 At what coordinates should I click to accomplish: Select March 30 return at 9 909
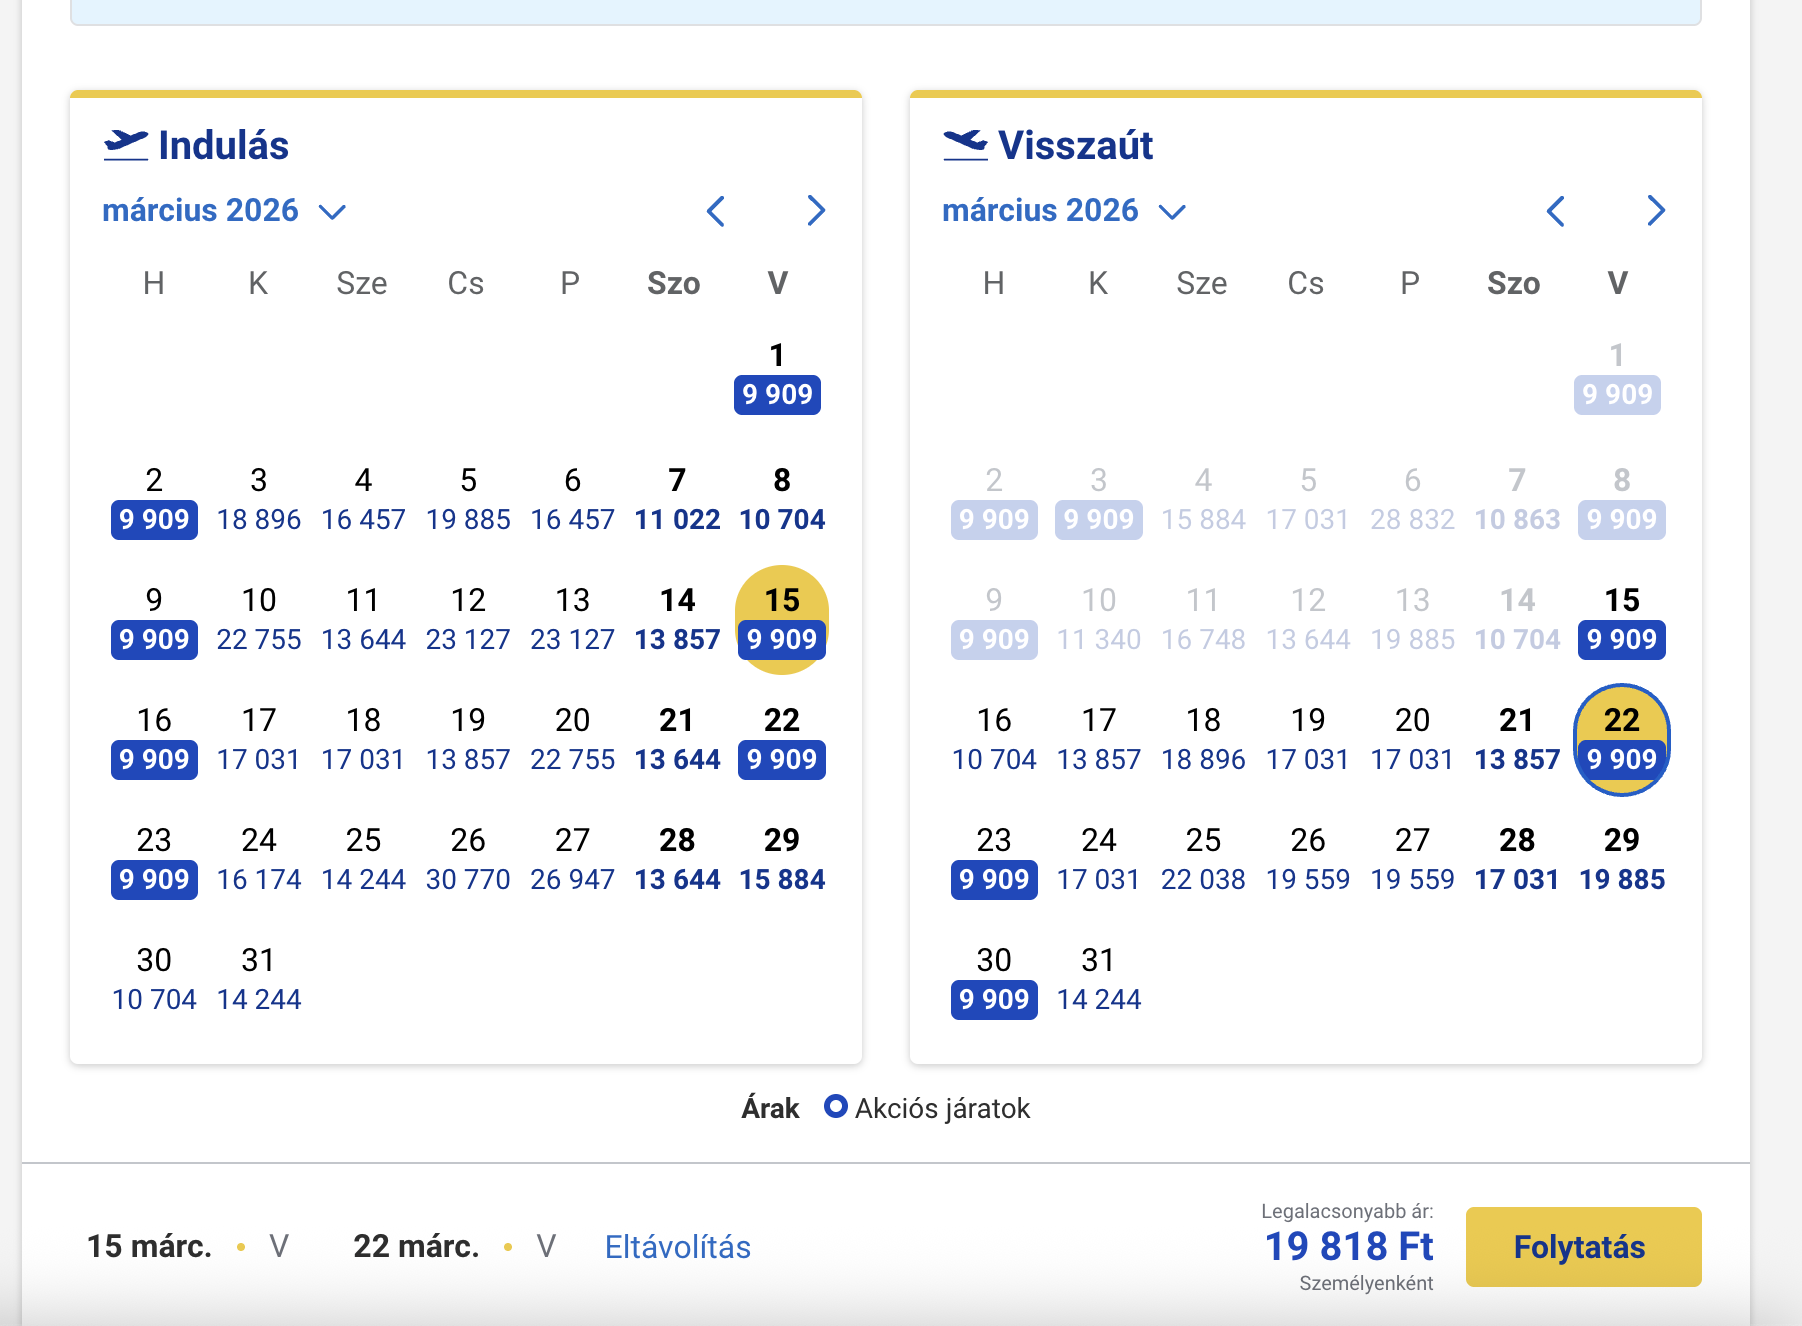click(994, 980)
